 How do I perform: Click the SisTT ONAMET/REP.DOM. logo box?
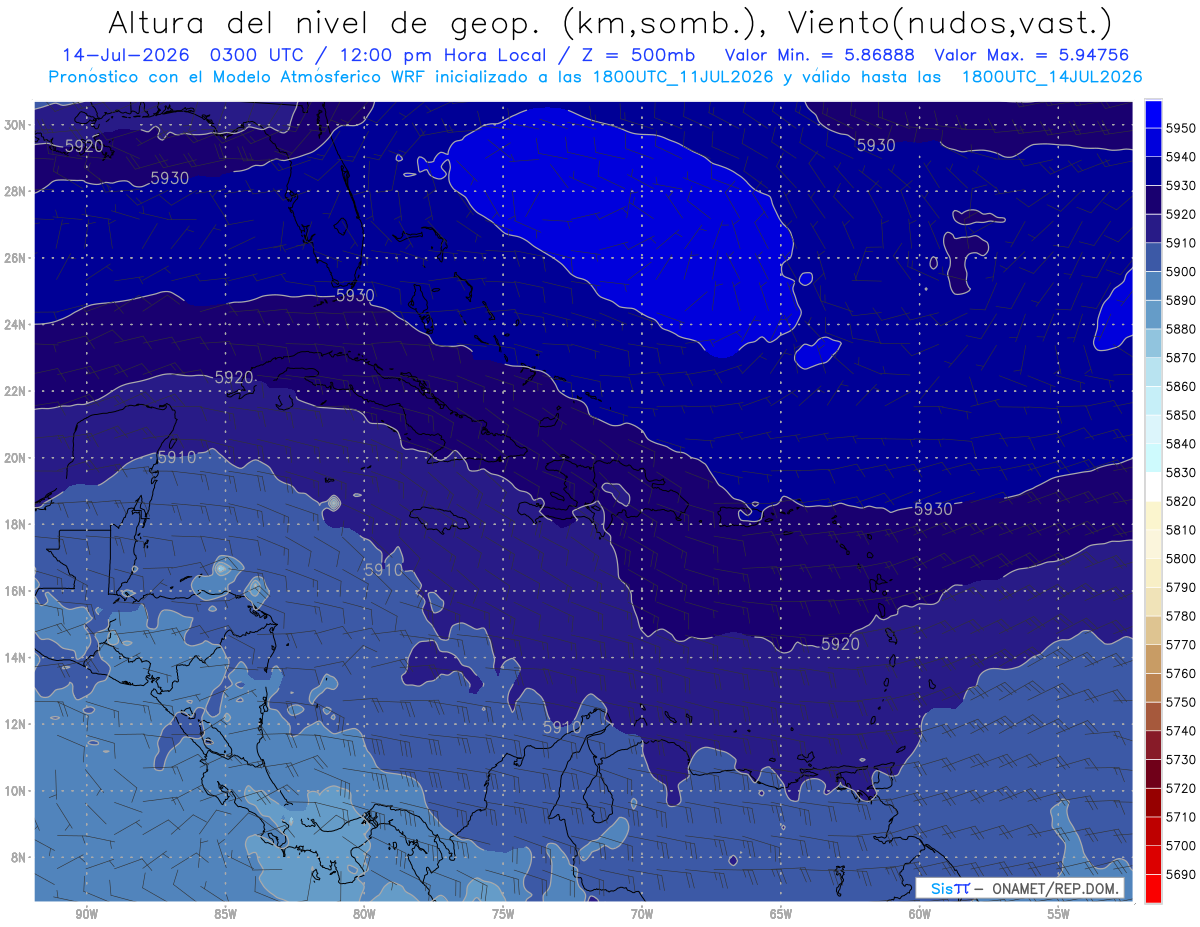pos(1019,888)
